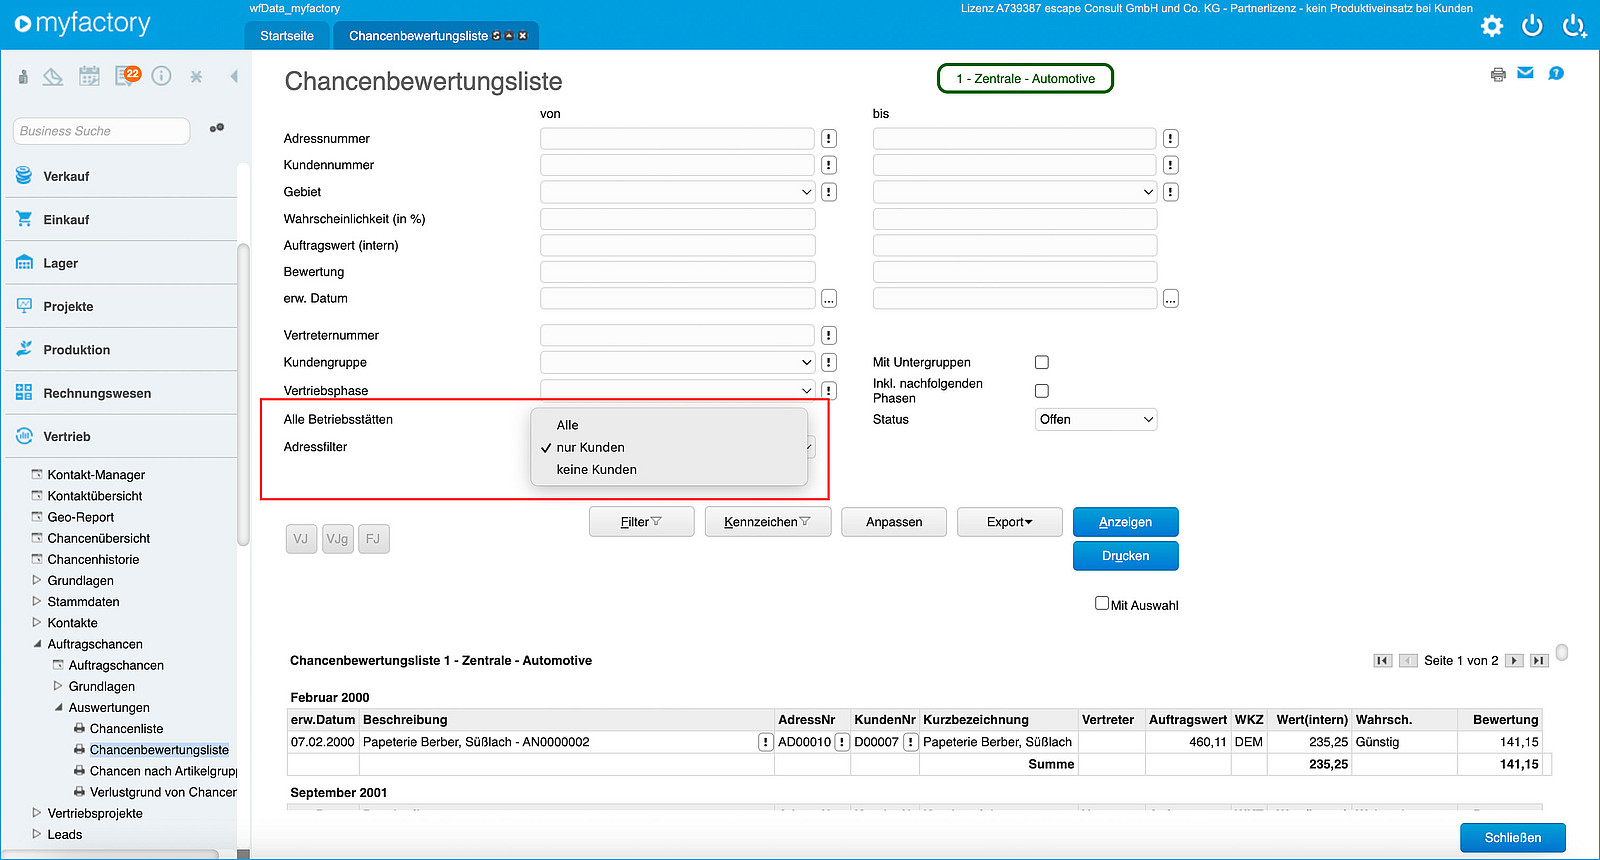Click the Kennzeichen button
Viewport: 1600px width, 860px height.
pyautogui.click(x=768, y=522)
